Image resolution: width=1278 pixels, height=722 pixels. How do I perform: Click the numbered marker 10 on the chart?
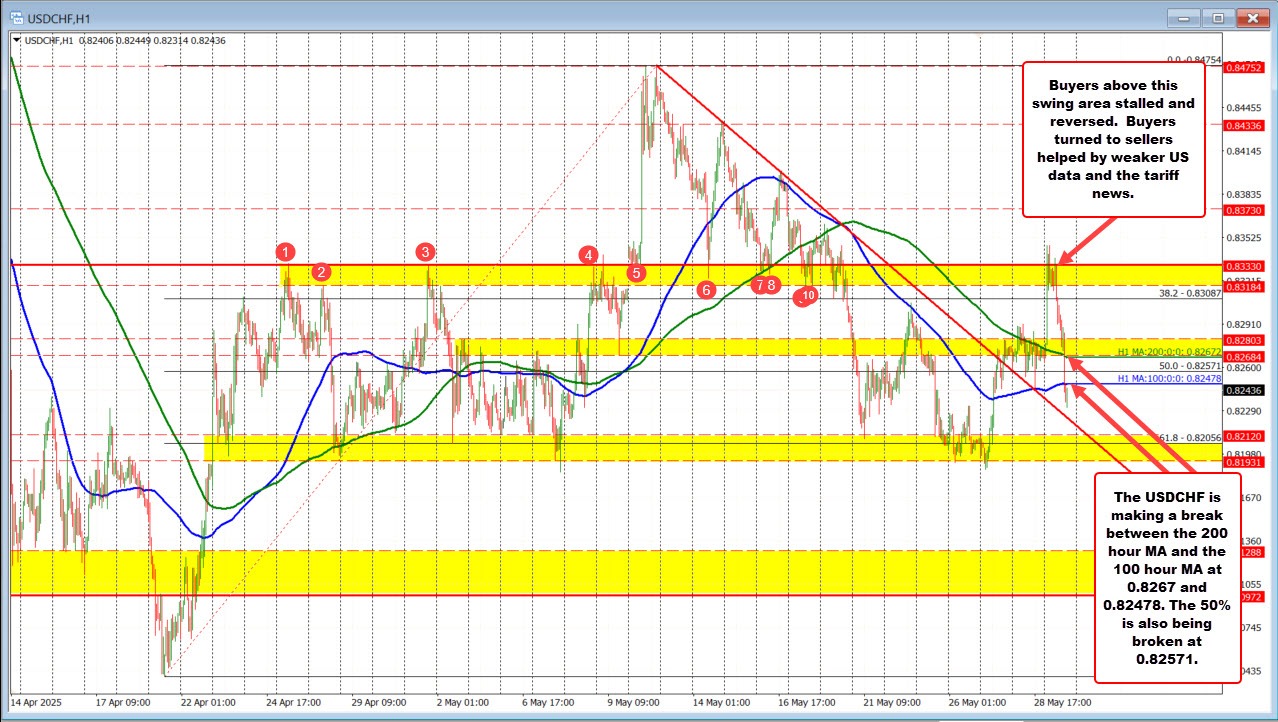coord(805,295)
